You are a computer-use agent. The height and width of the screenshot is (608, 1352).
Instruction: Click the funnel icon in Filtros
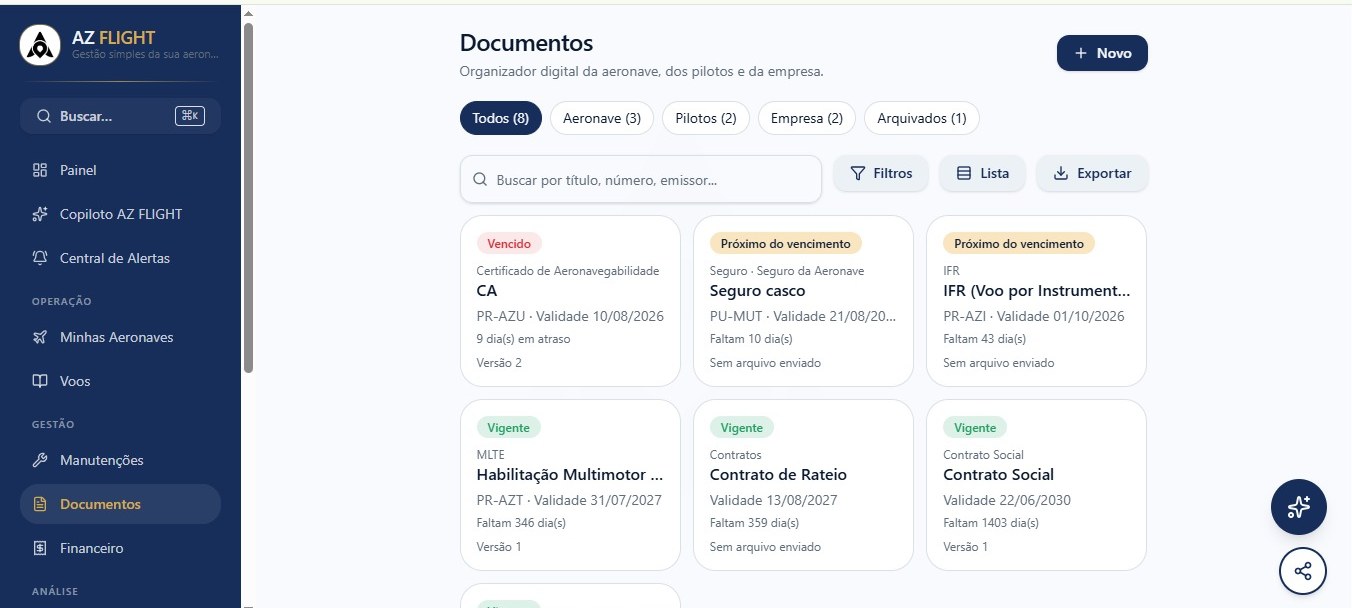(x=857, y=173)
